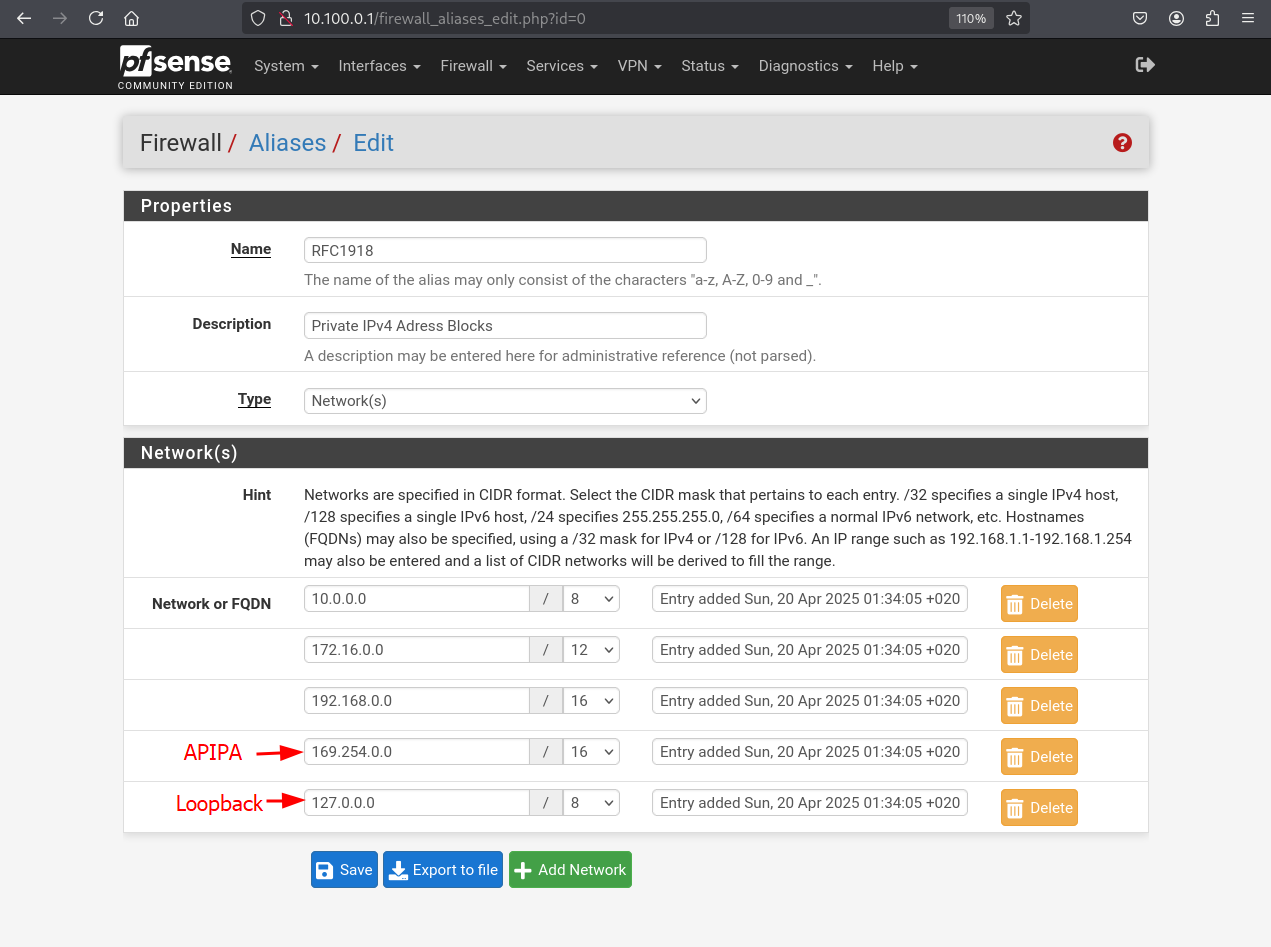The height and width of the screenshot is (947, 1271).
Task: Open CIDR mask dropdown for 127.0.0.0
Action: (591, 803)
